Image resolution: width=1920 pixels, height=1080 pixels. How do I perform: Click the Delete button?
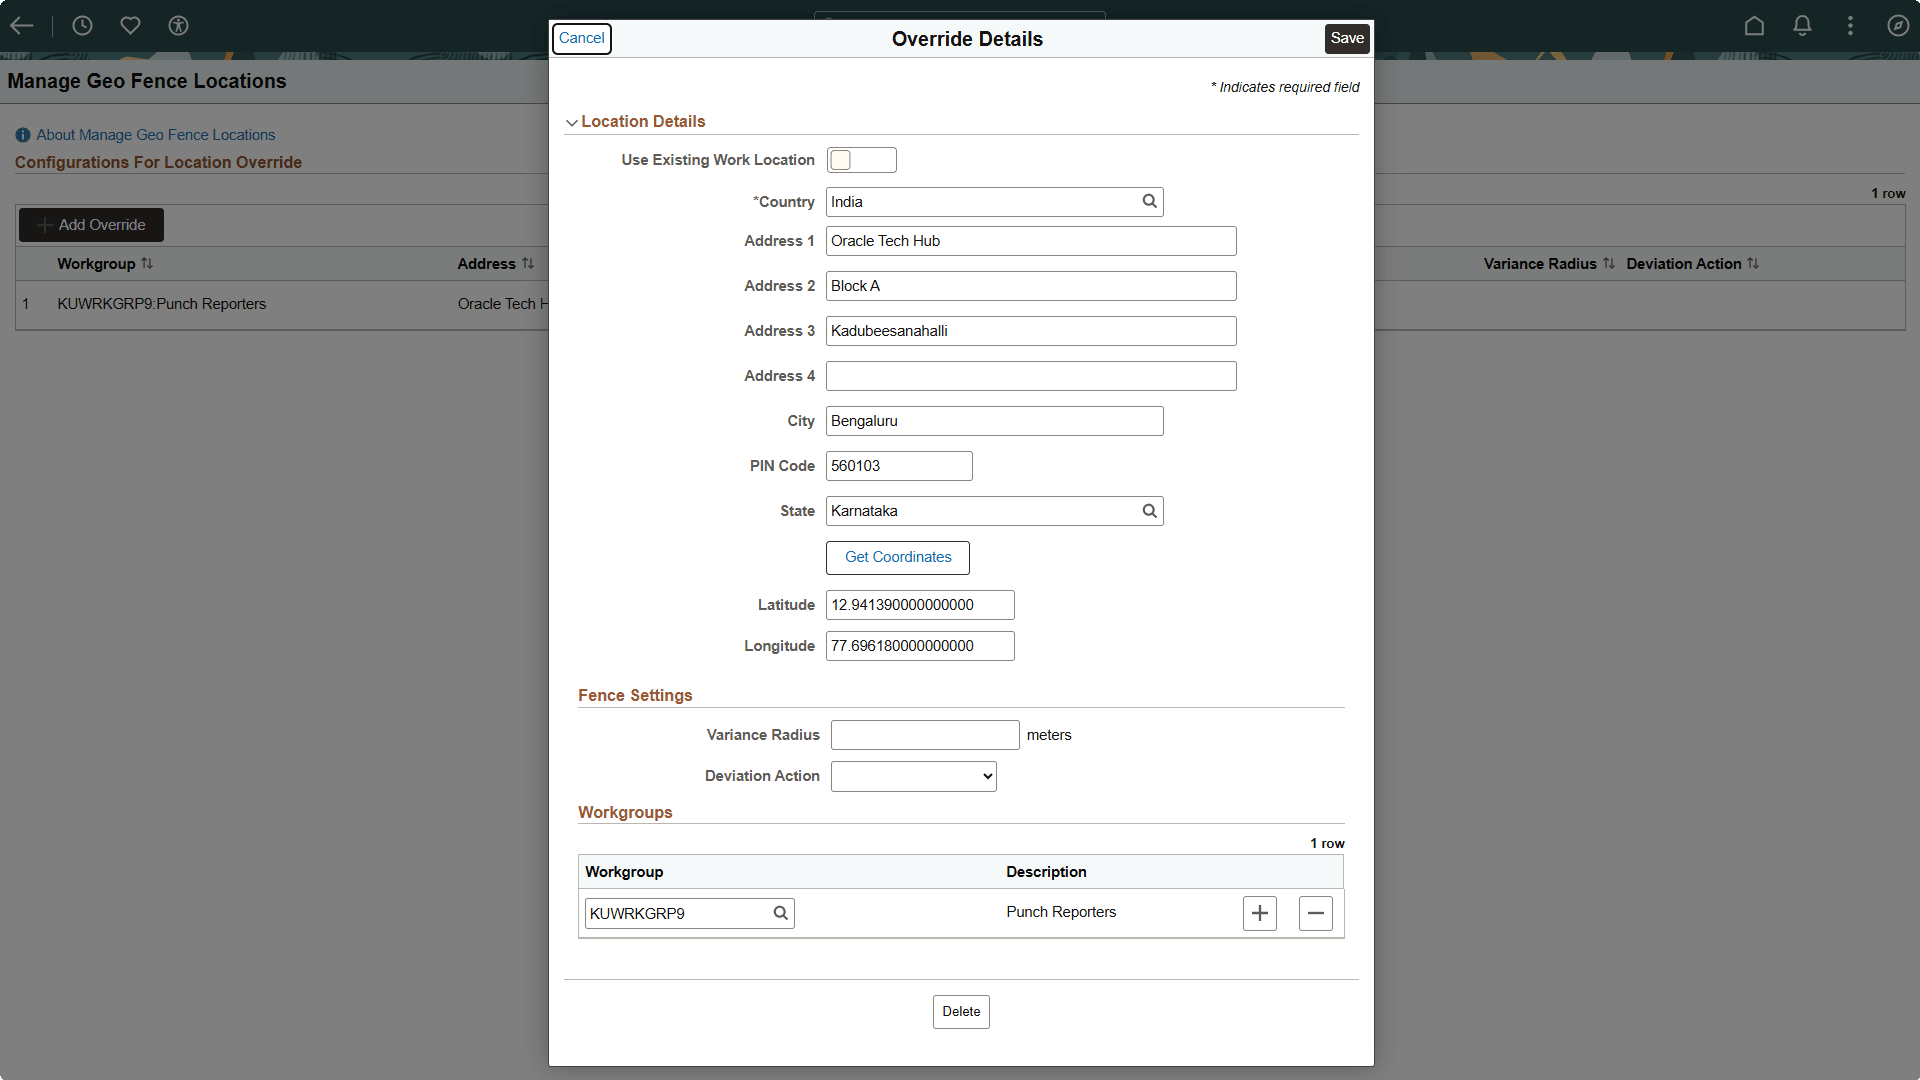pyautogui.click(x=960, y=1012)
